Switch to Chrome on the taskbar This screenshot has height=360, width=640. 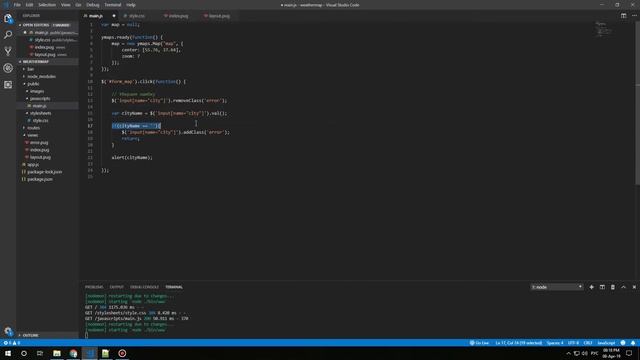[73, 353]
